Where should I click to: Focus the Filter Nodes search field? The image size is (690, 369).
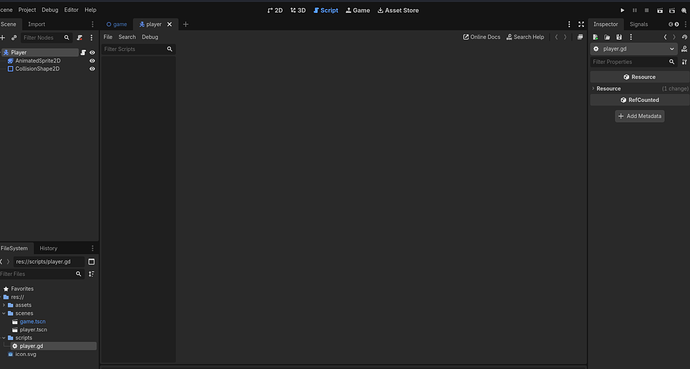coord(46,38)
